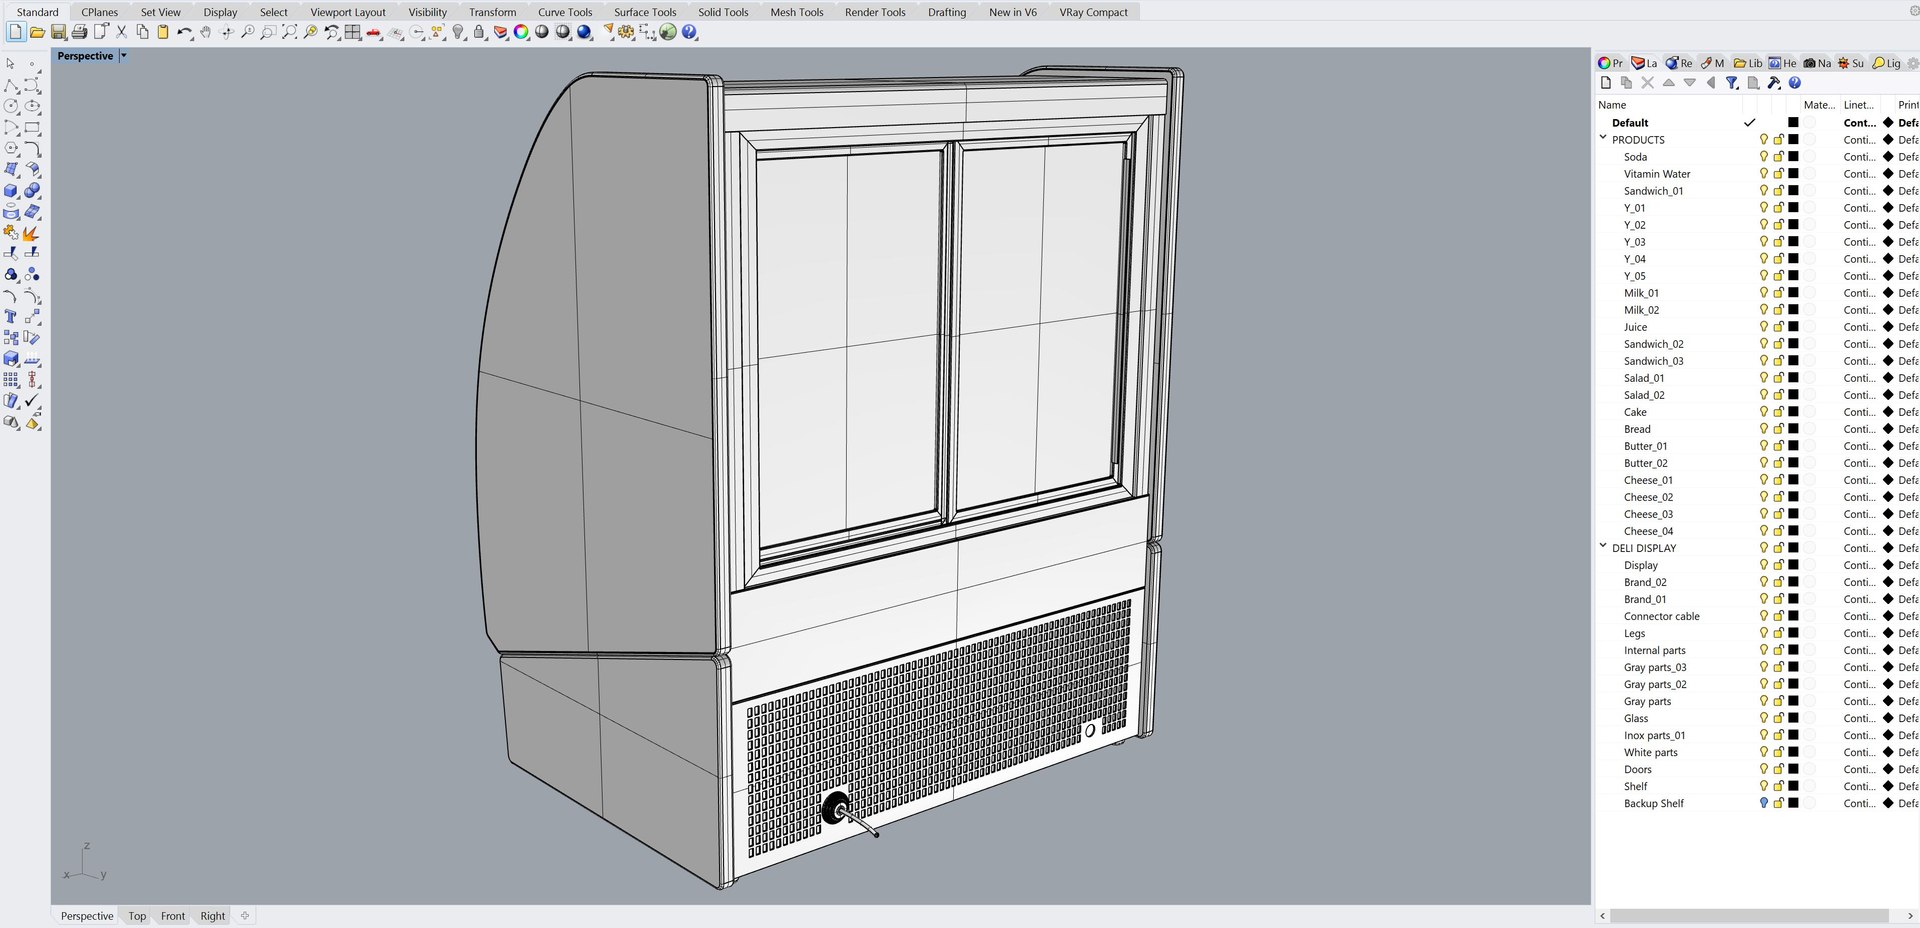Select the Text tool in left toolbar
The height and width of the screenshot is (928, 1920).
11,317
